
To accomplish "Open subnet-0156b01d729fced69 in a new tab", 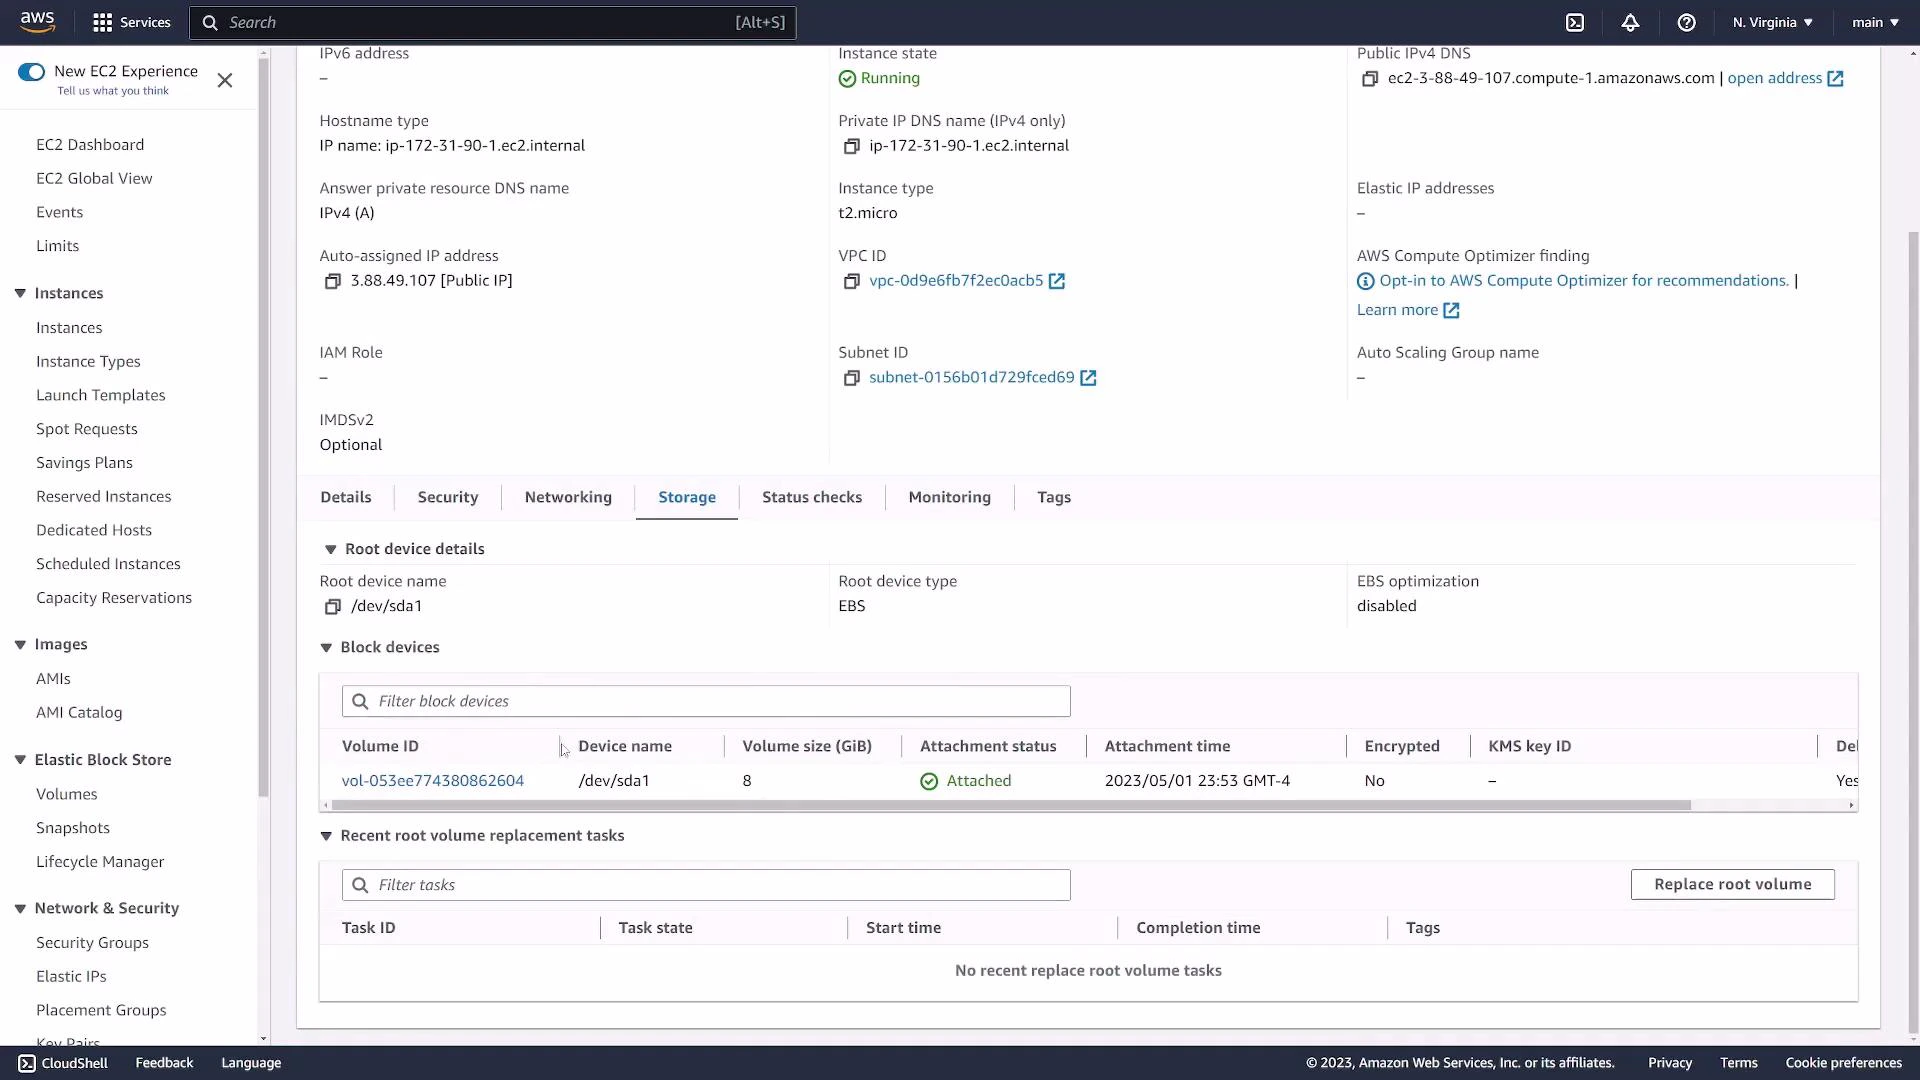I will coord(1089,378).
